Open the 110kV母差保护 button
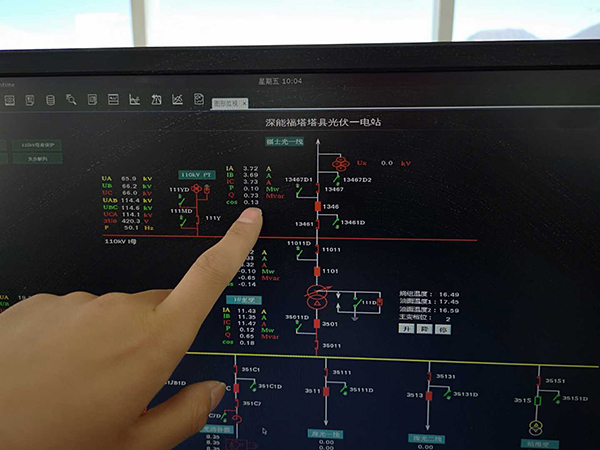The height and width of the screenshot is (450, 600). click(37, 145)
